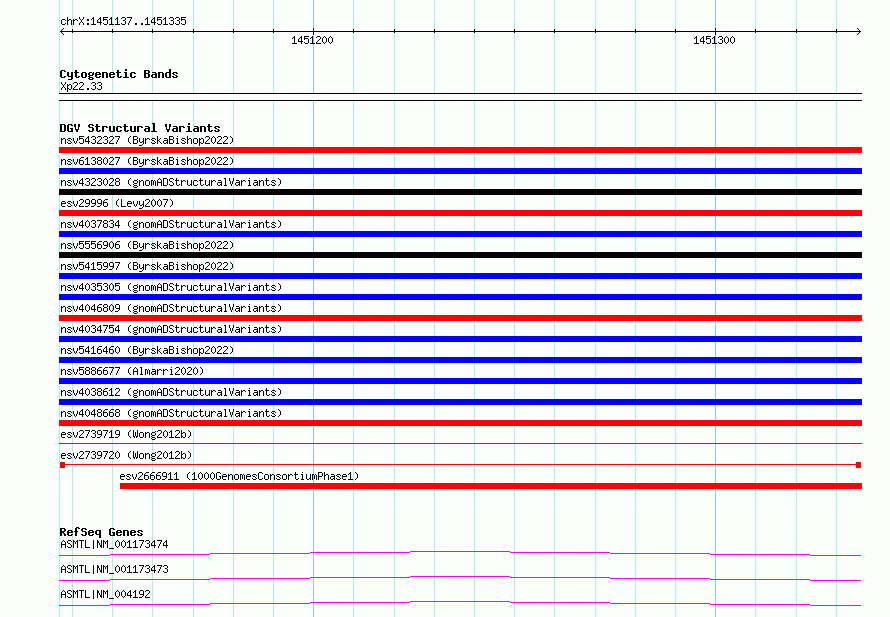Click the 1451300 ruler position label
The image size is (890, 617).
pyautogui.click(x=714, y=40)
